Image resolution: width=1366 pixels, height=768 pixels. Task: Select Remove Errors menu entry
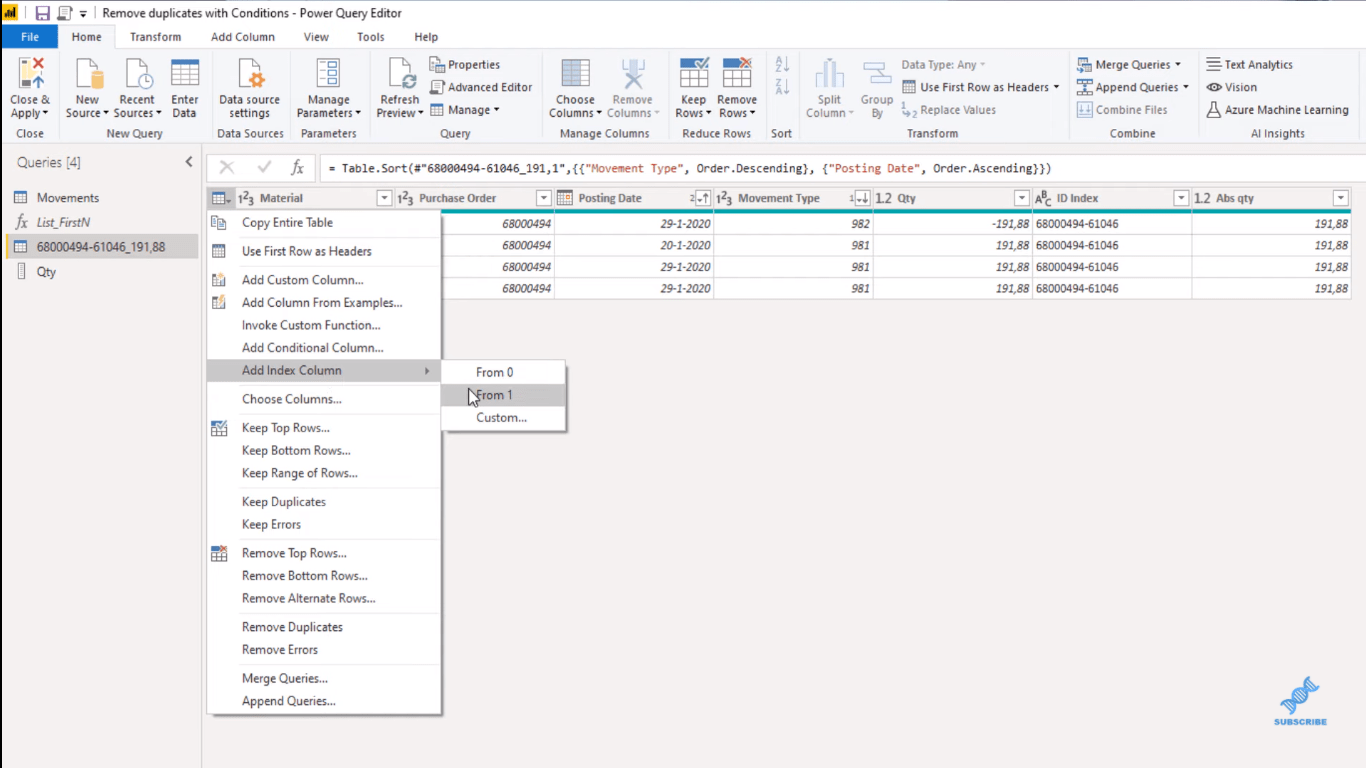pos(324,650)
